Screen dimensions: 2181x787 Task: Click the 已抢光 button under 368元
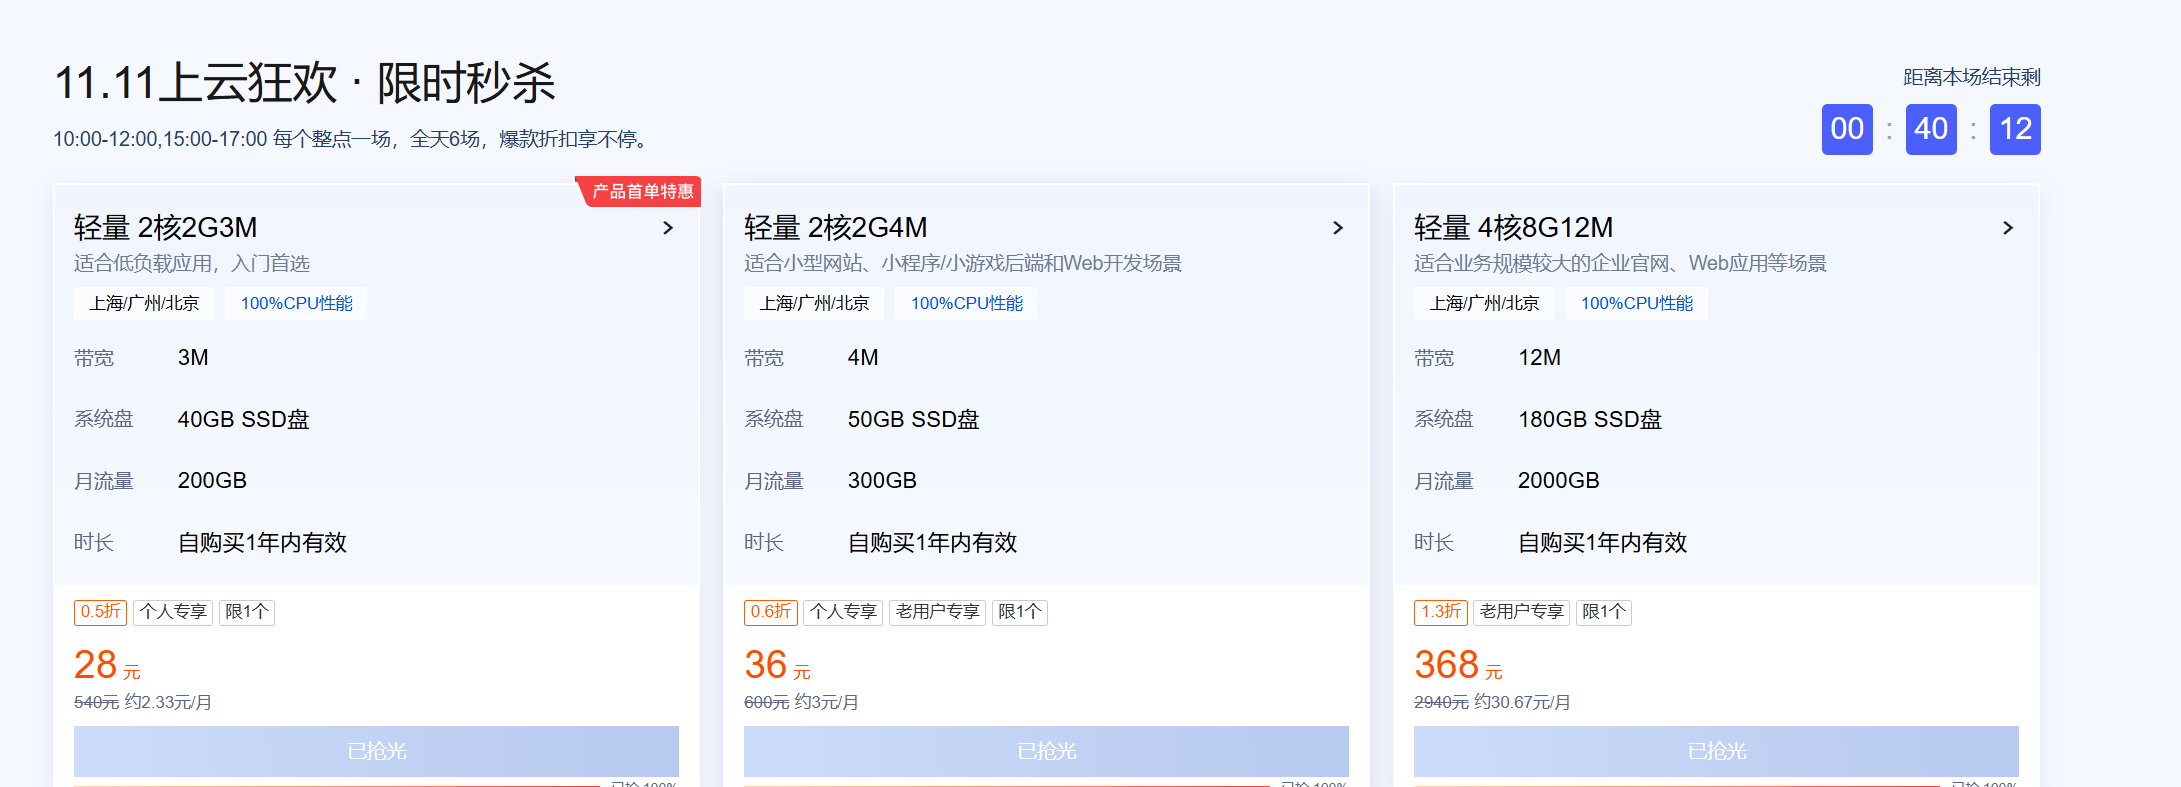1716,751
